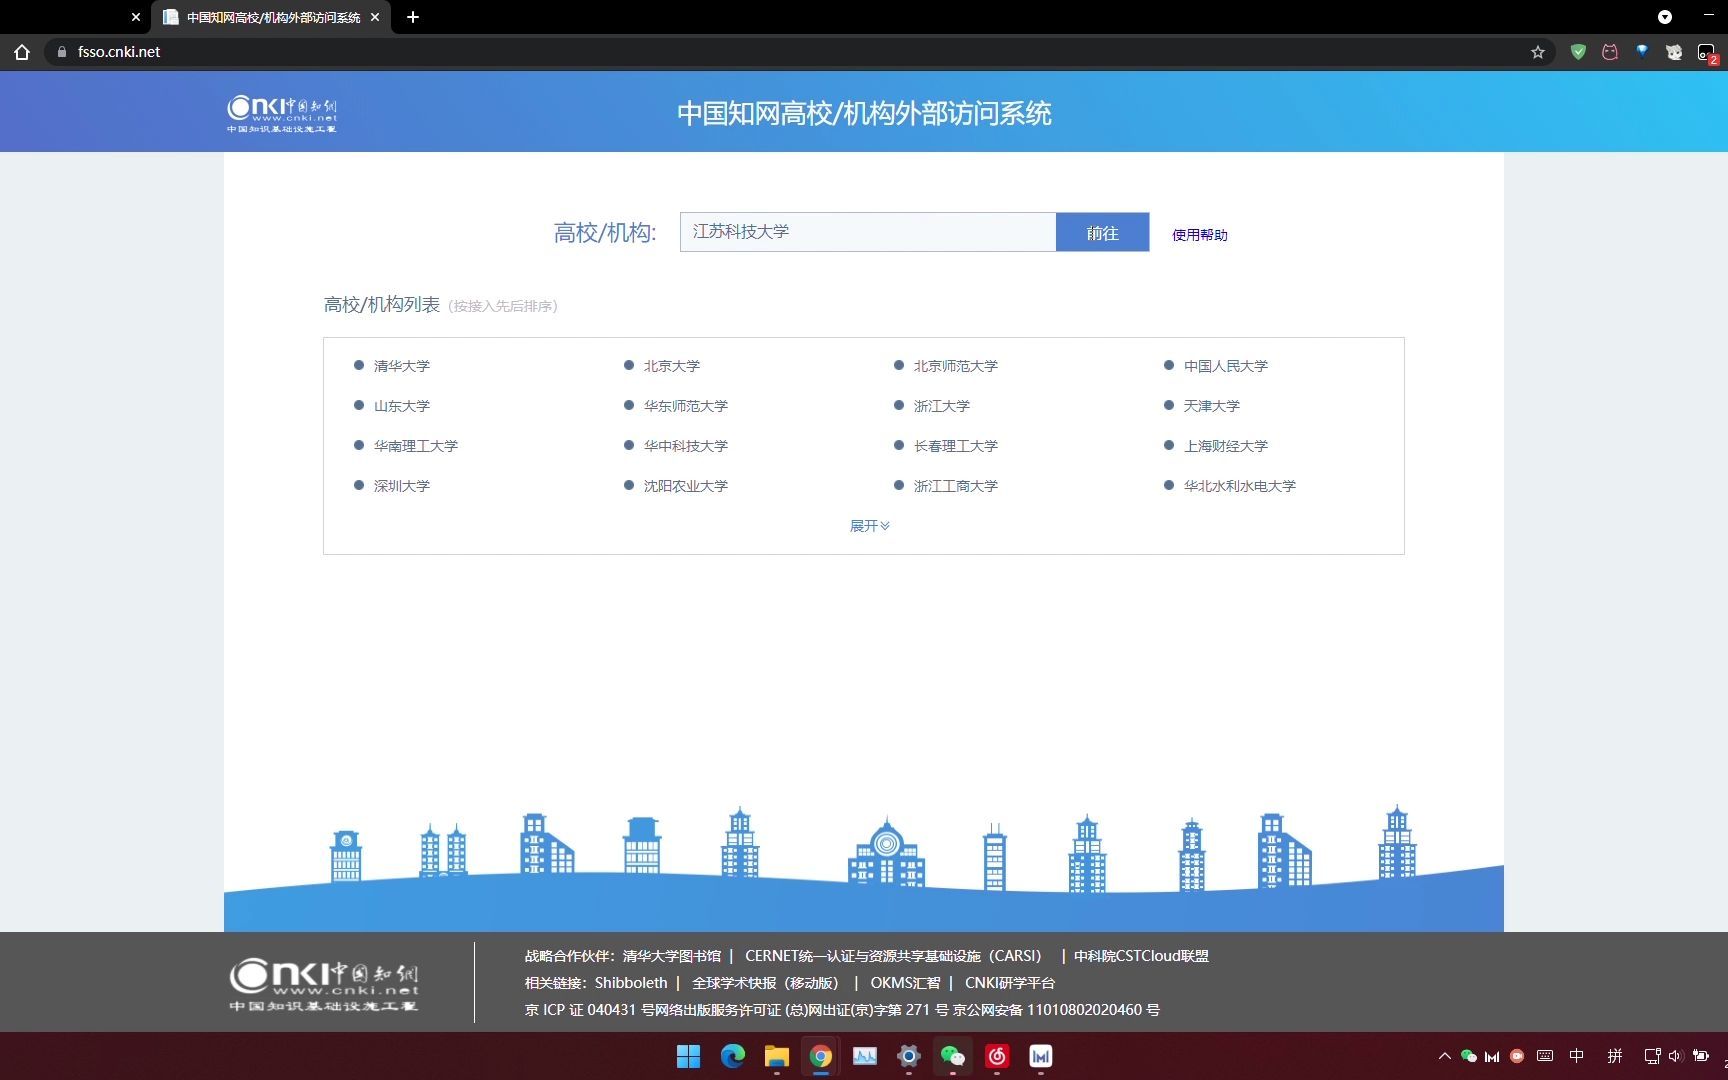
Task: Go to 深圳大学 entry
Action: 402,486
